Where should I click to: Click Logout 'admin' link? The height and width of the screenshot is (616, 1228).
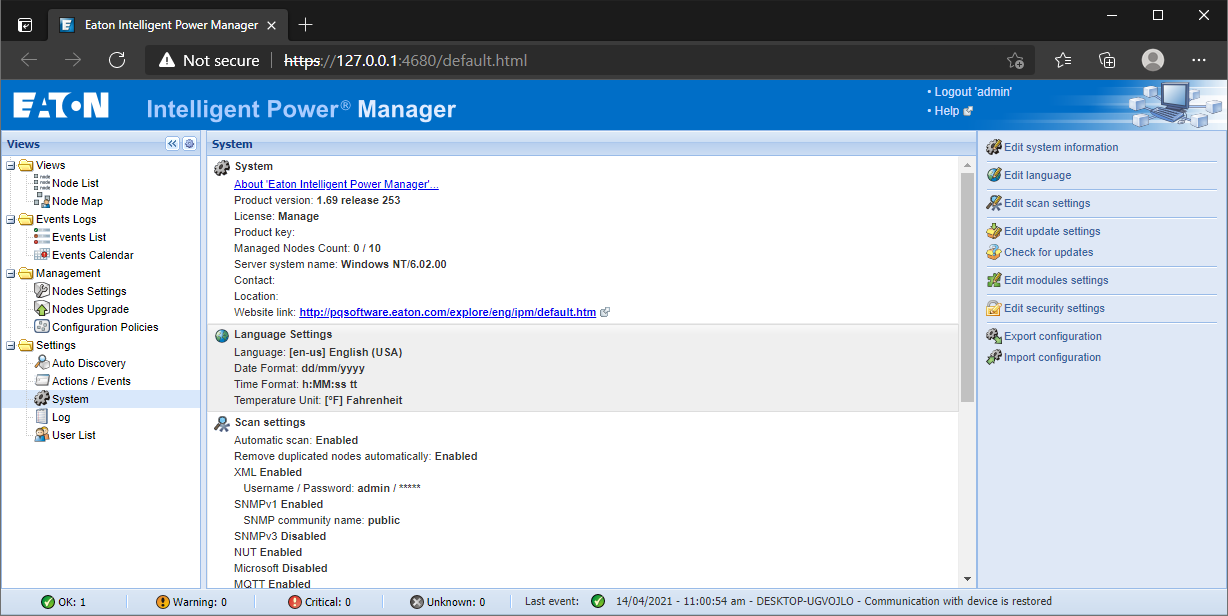tap(973, 92)
